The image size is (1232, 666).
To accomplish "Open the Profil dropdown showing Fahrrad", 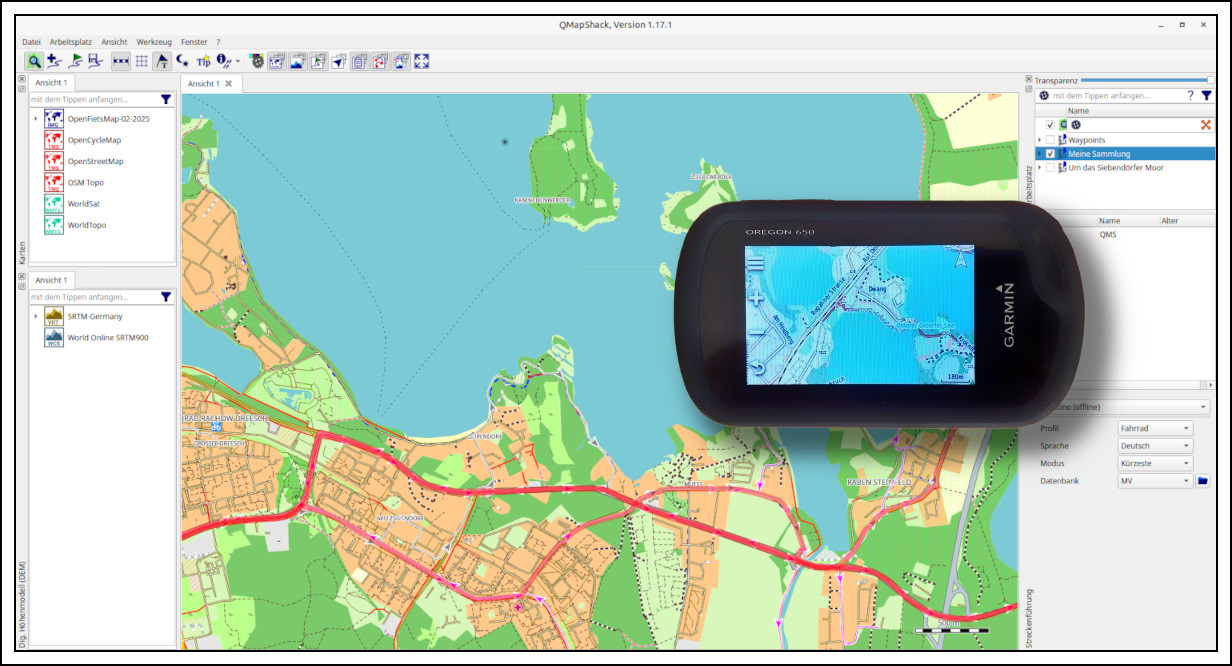I will (1155, 428).
